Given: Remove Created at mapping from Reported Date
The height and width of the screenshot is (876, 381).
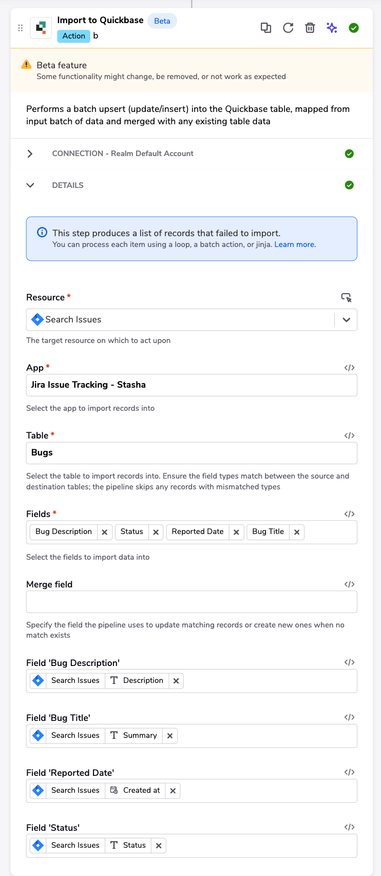Looking at the screenshot, I should click(173, 791).
